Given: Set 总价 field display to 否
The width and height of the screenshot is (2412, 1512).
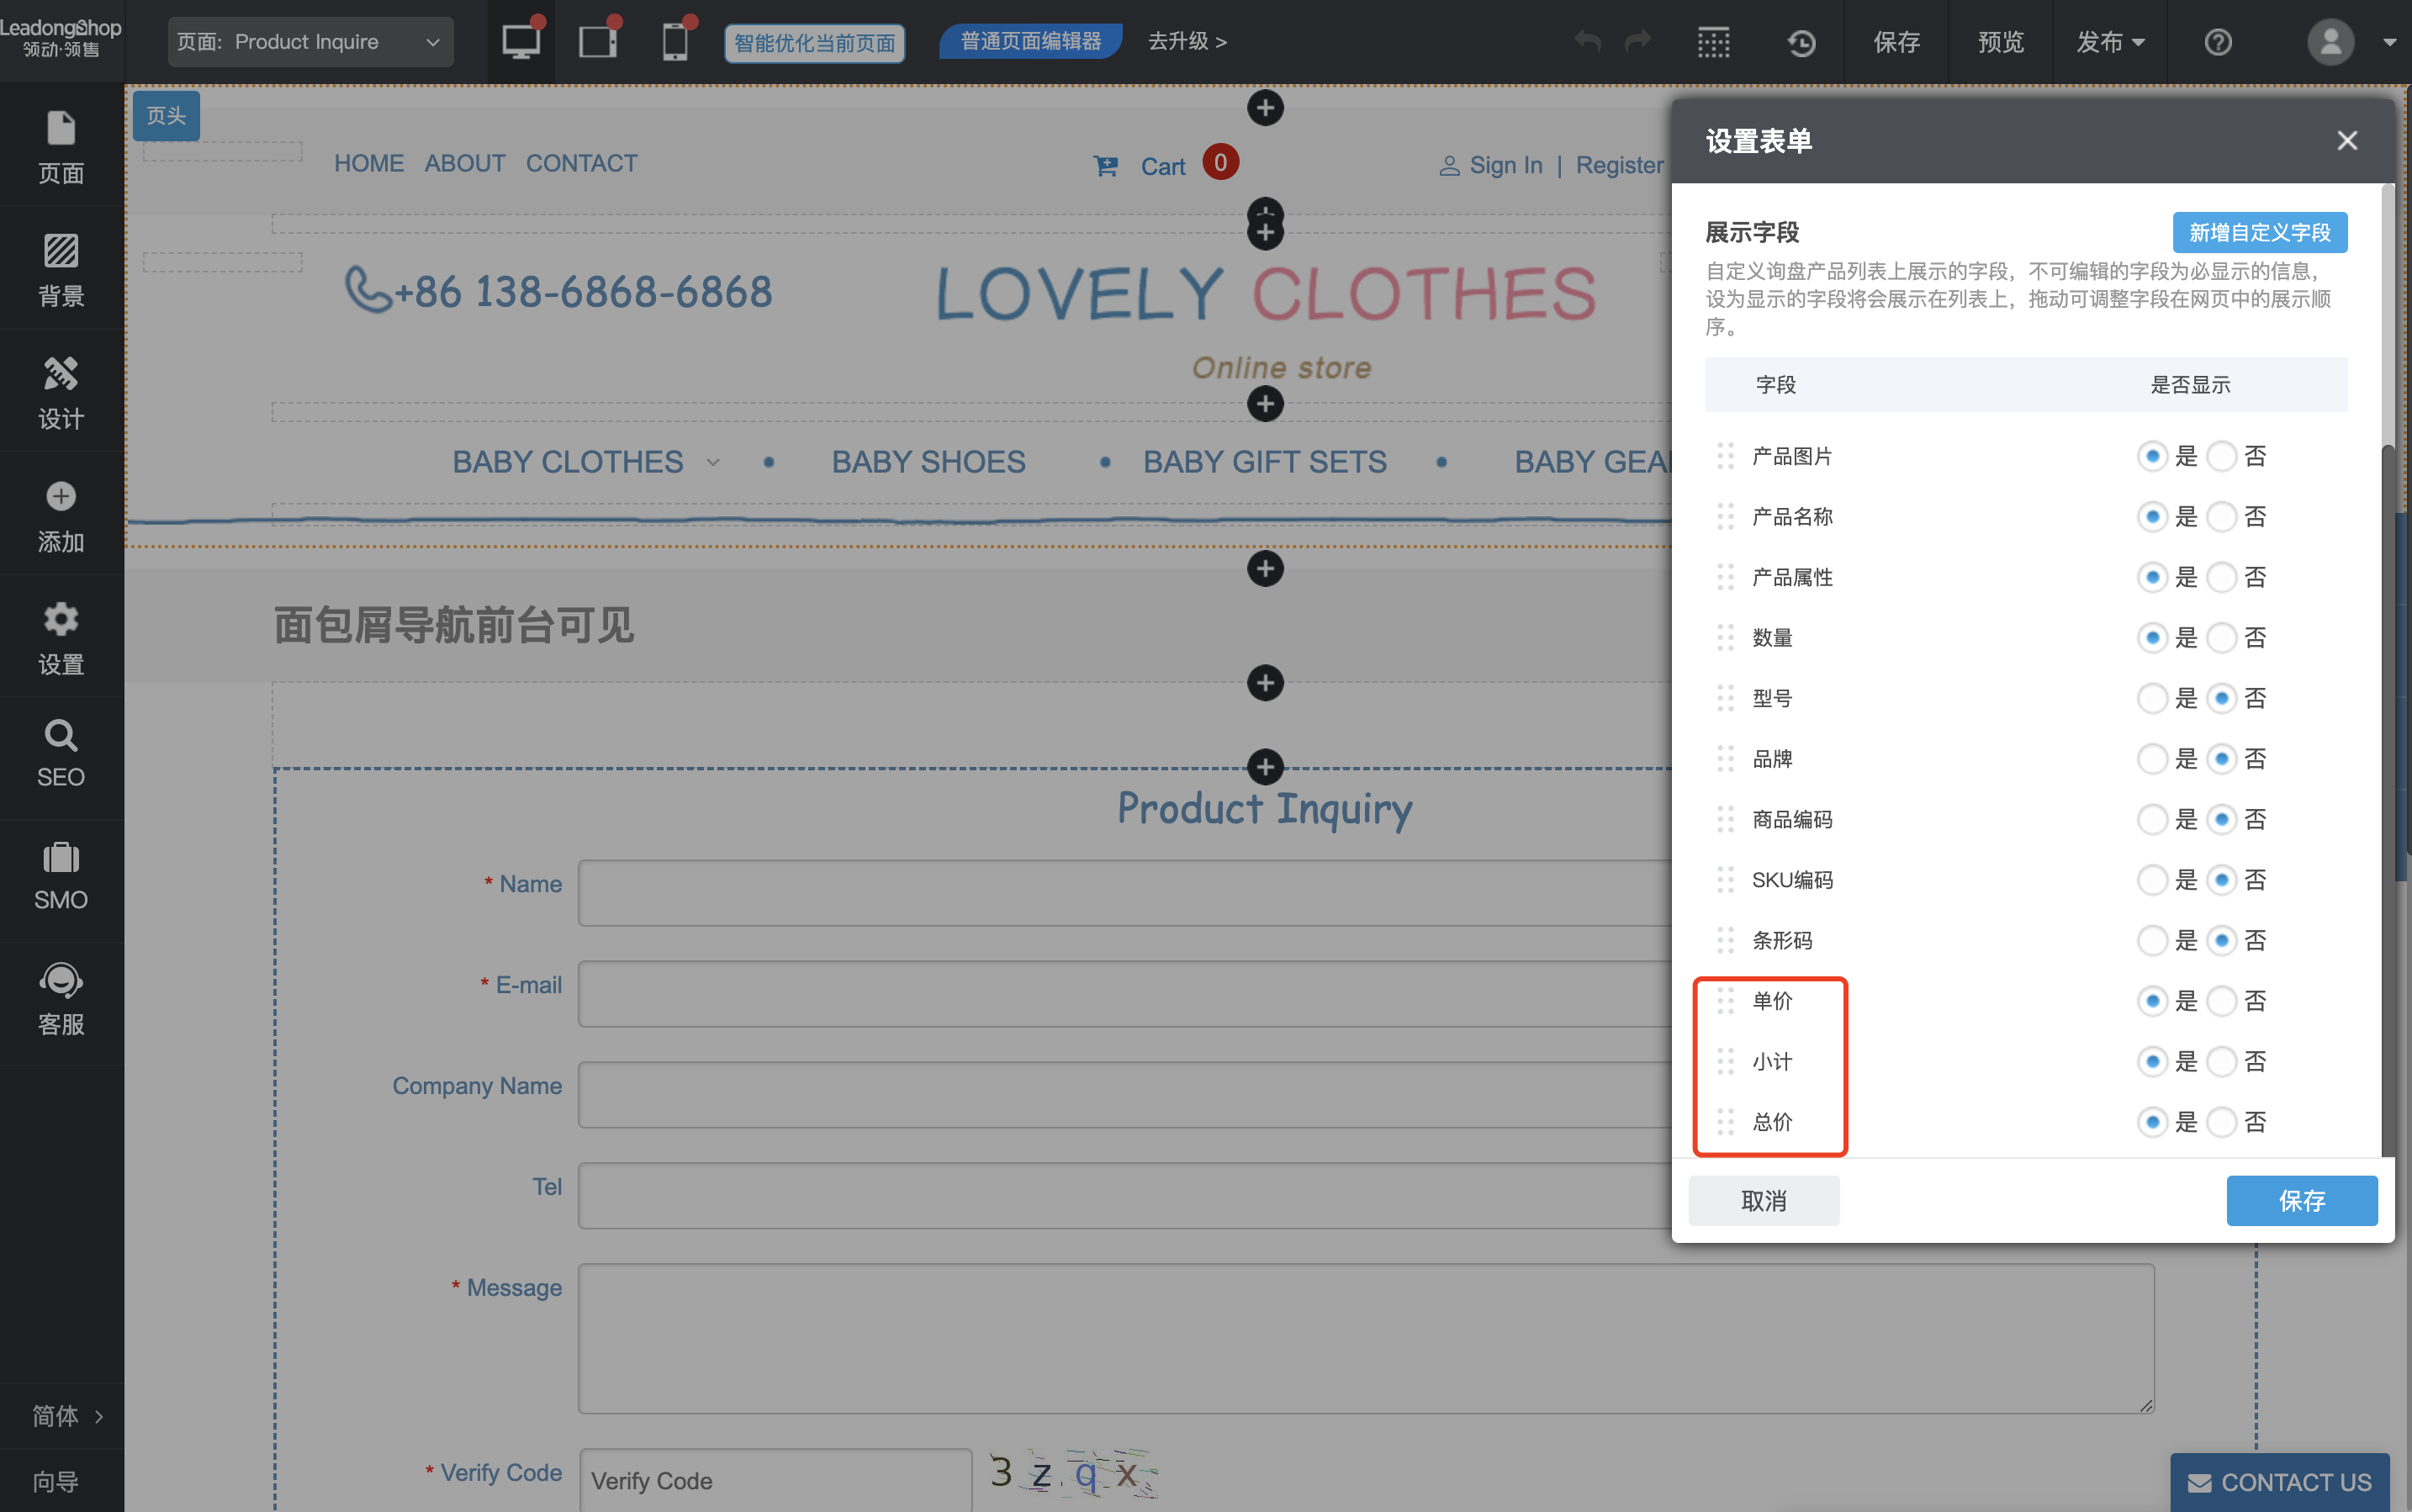Looking at the screenshot, I should [2221, 1122].
